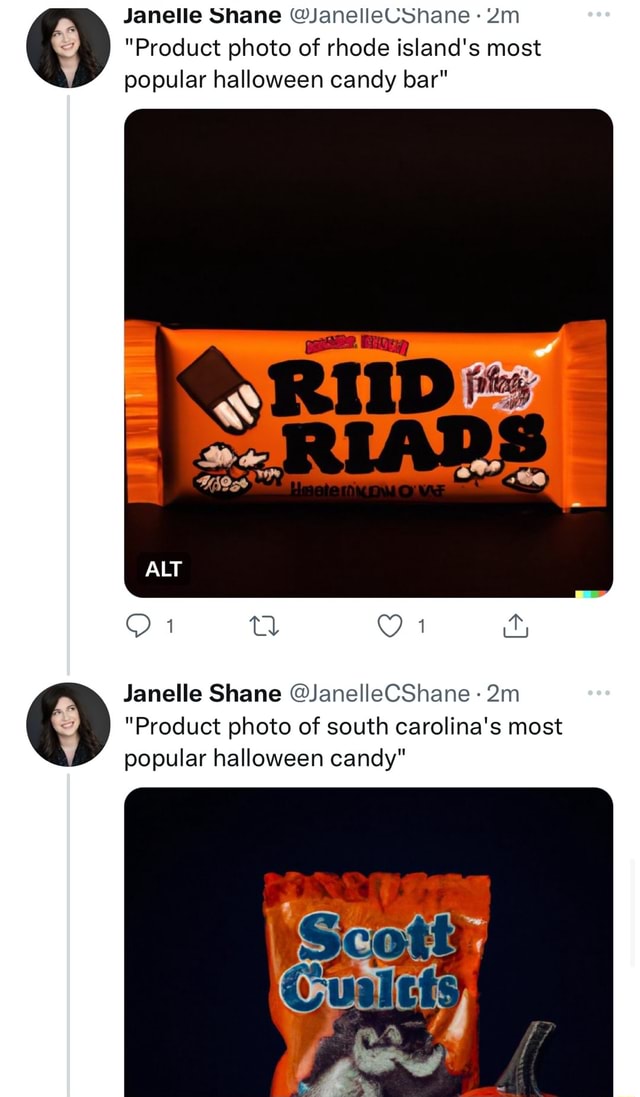
Task: Toggle the retweet on the first tweet
Action: pyautogui.click(x=263, y=626)
